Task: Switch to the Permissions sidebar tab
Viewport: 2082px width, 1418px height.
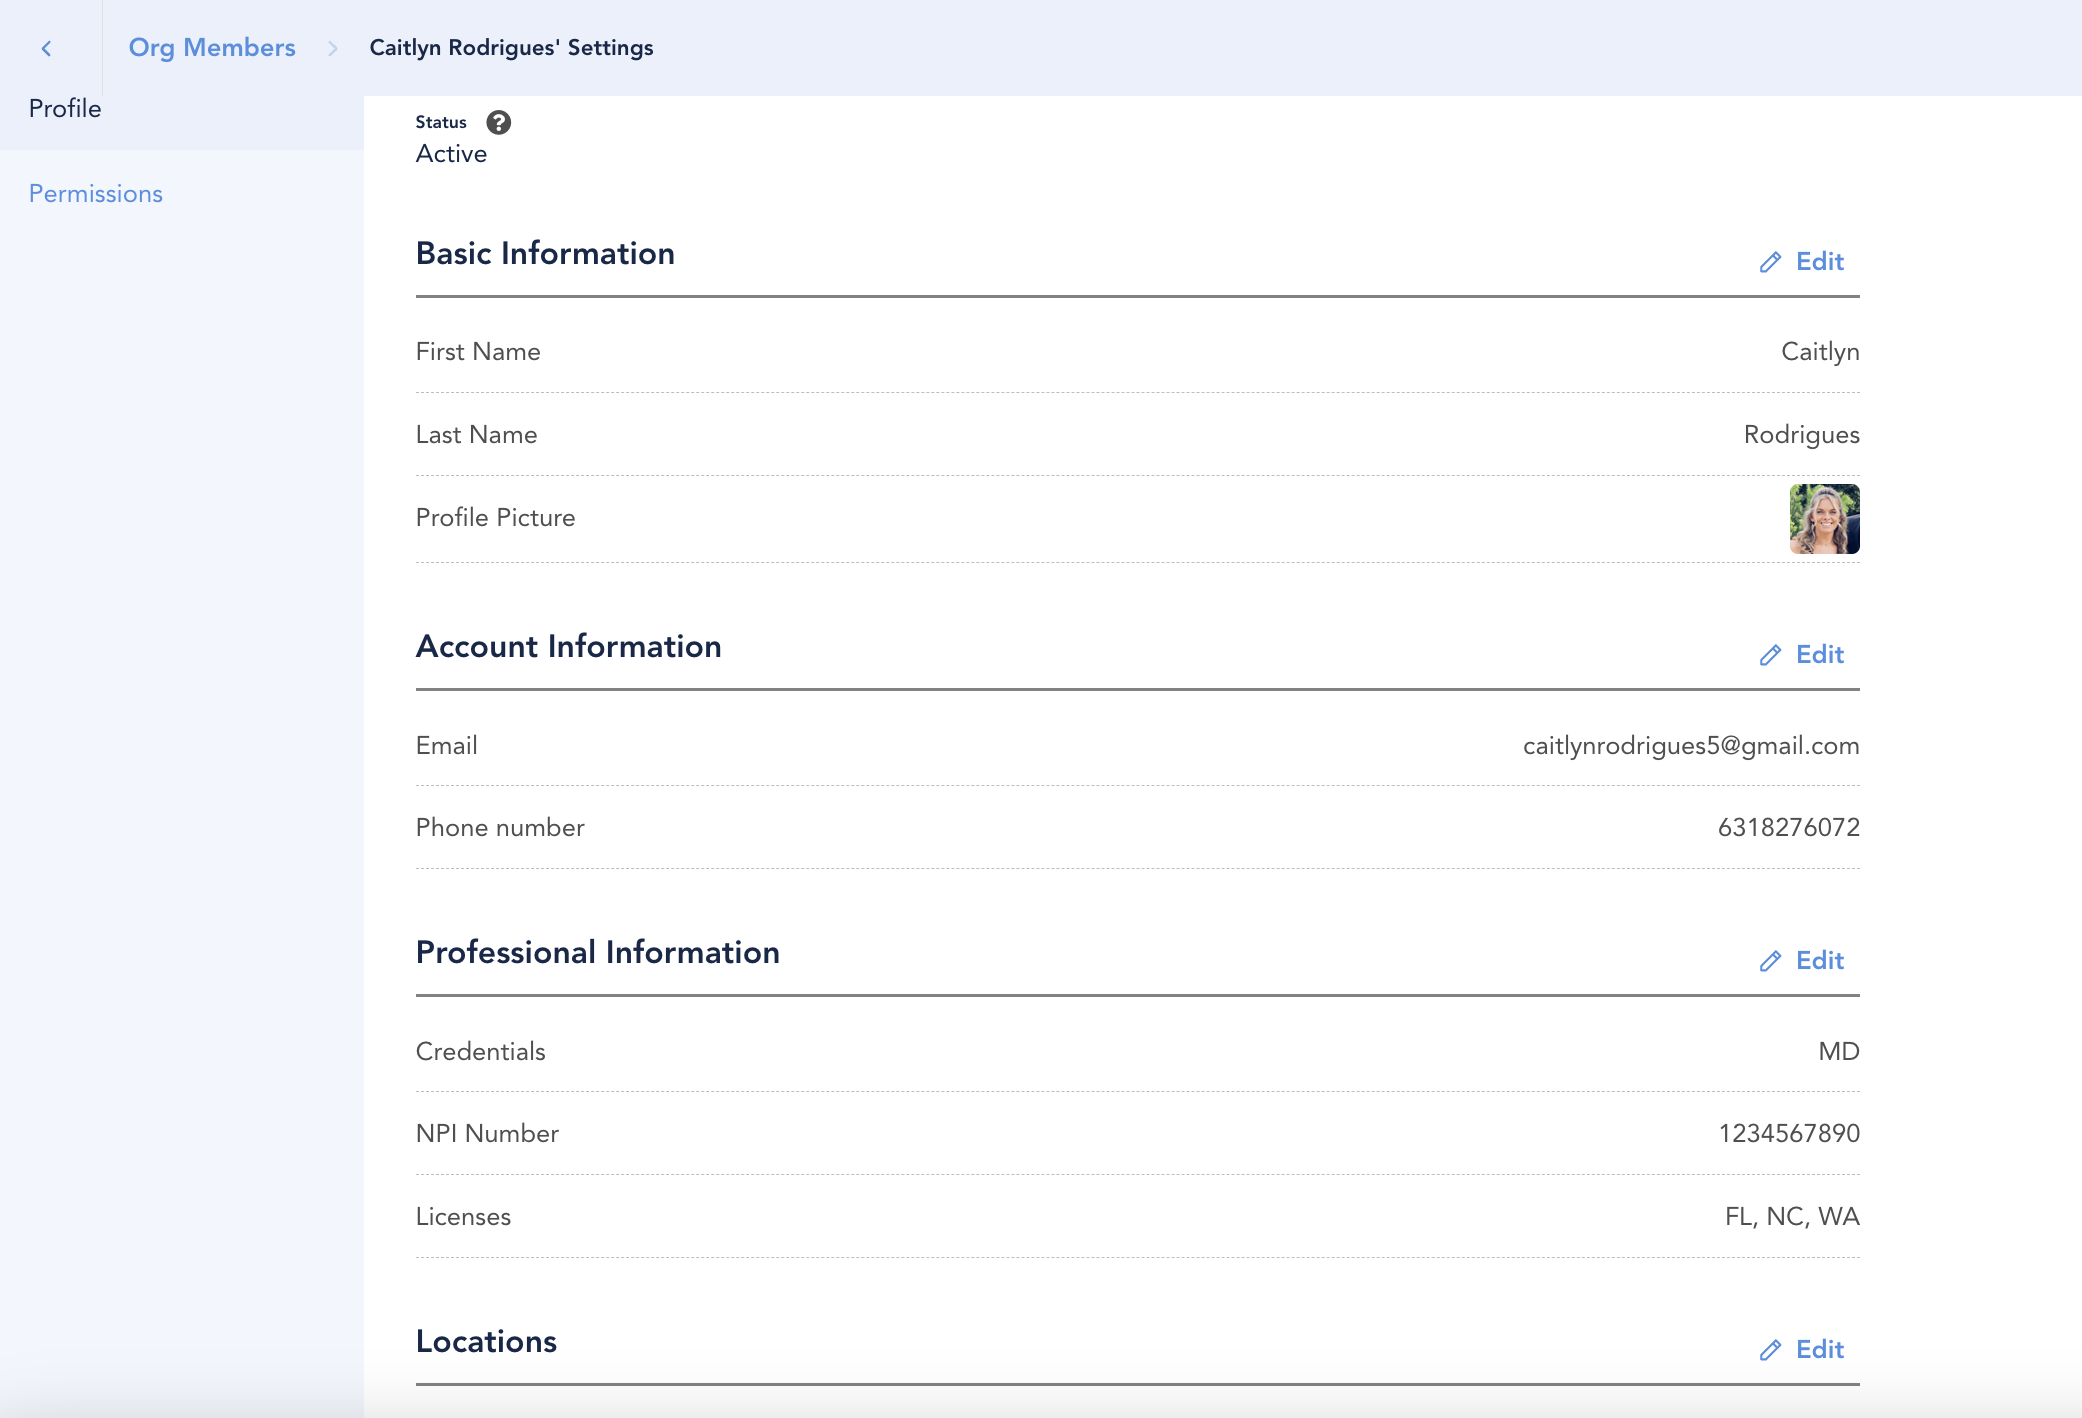Action: [x=96, y=194]
